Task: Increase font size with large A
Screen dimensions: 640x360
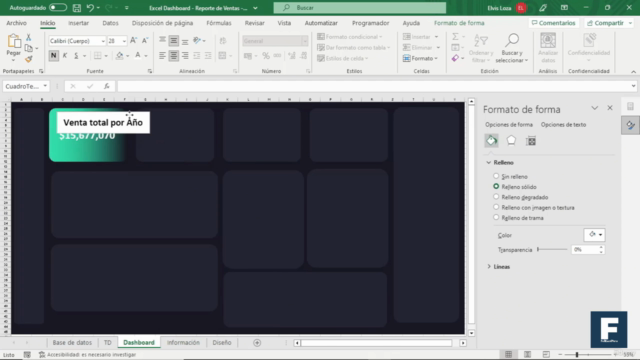Action: point(133,40)
